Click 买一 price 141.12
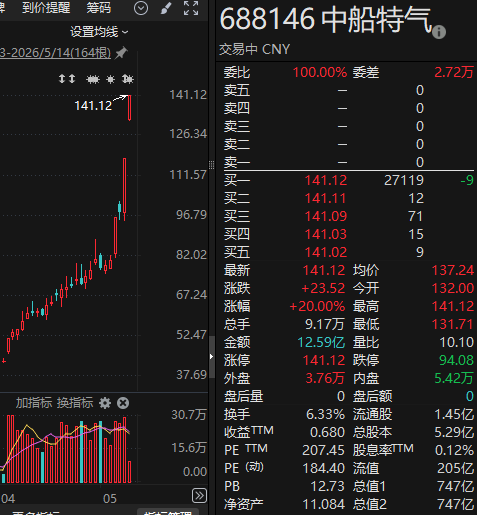 [326, 180]
